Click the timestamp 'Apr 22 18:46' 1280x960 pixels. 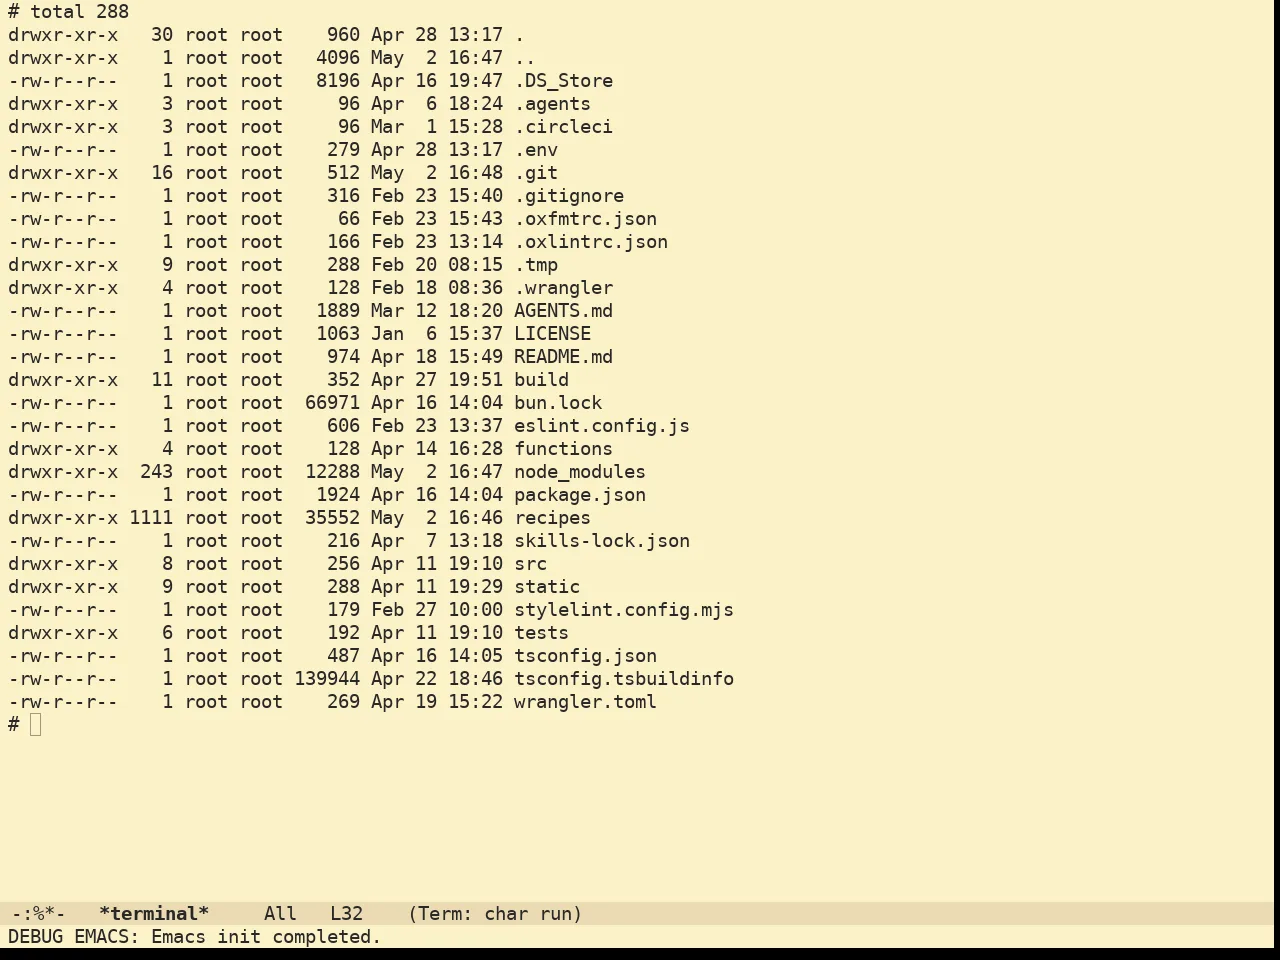[x=437, y=679]
